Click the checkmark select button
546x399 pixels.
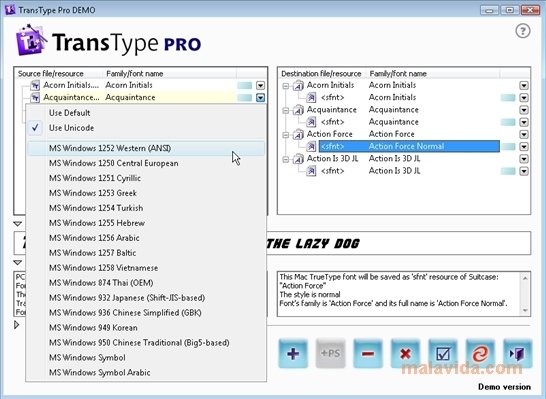coord(443,353)
